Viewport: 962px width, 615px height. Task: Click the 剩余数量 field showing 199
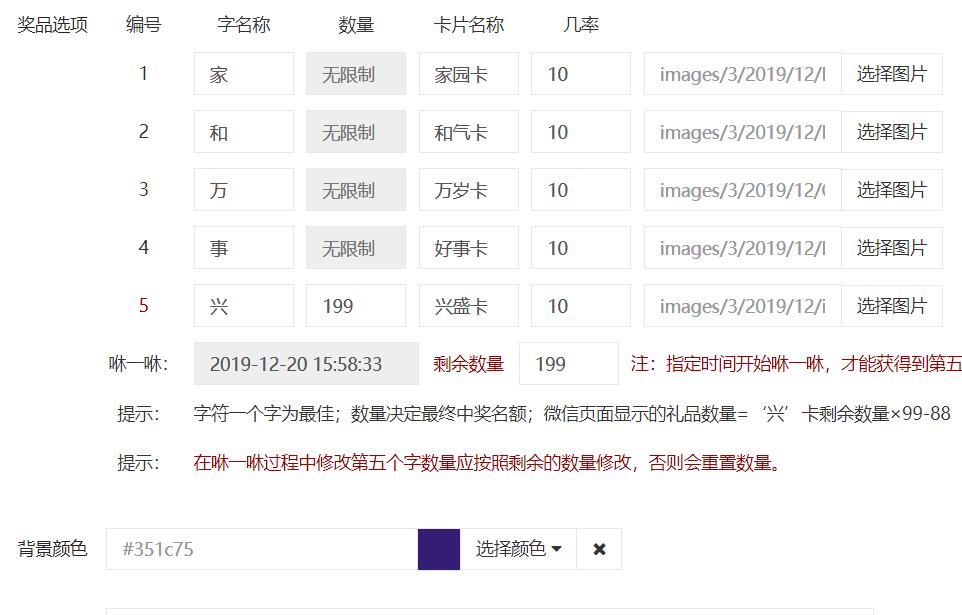click(x=569, y=364)
